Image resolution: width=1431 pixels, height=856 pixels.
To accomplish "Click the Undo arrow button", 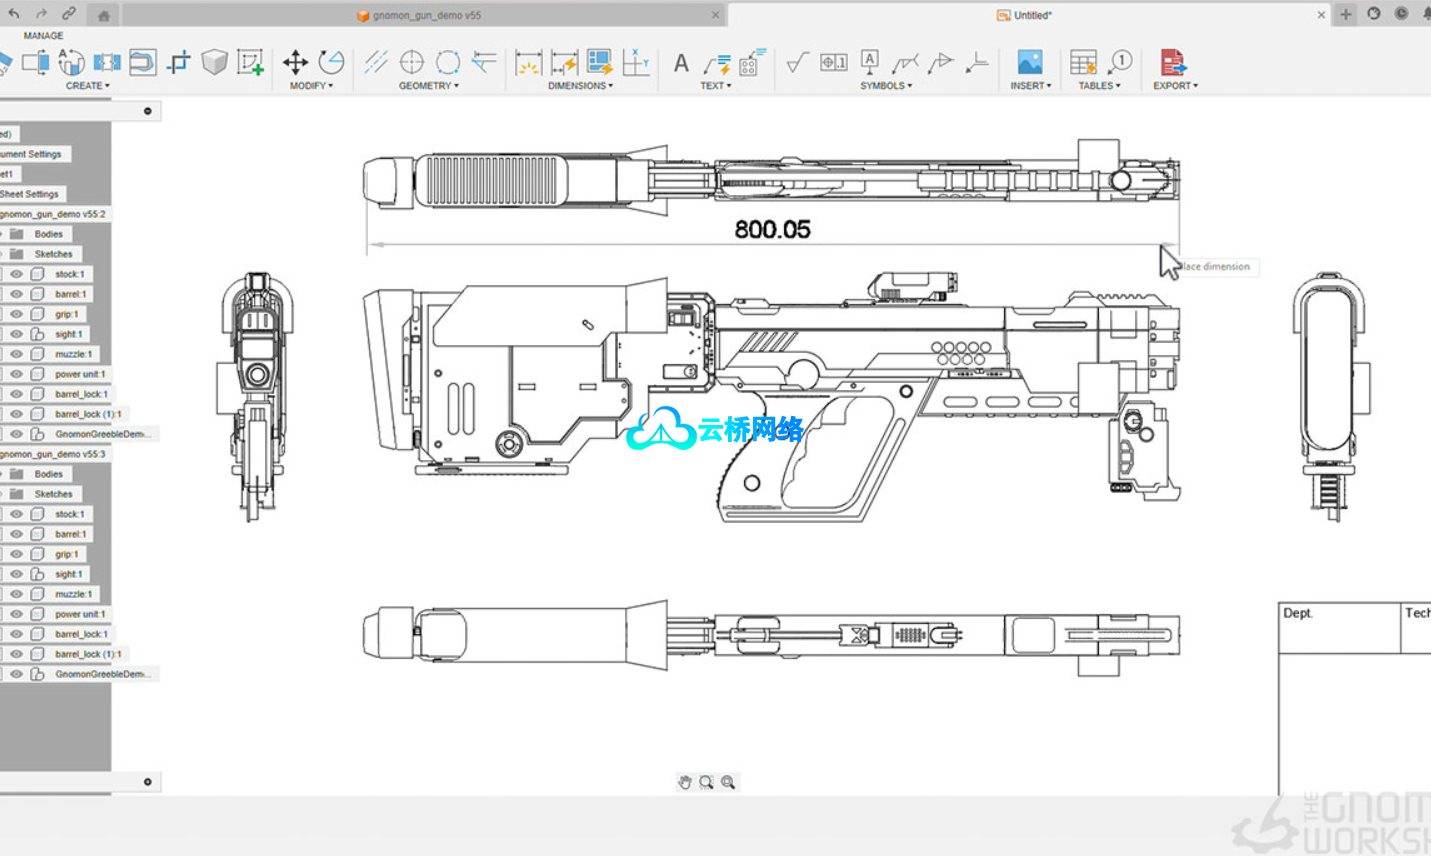I will pyautogui.click(x=14, y=14).
